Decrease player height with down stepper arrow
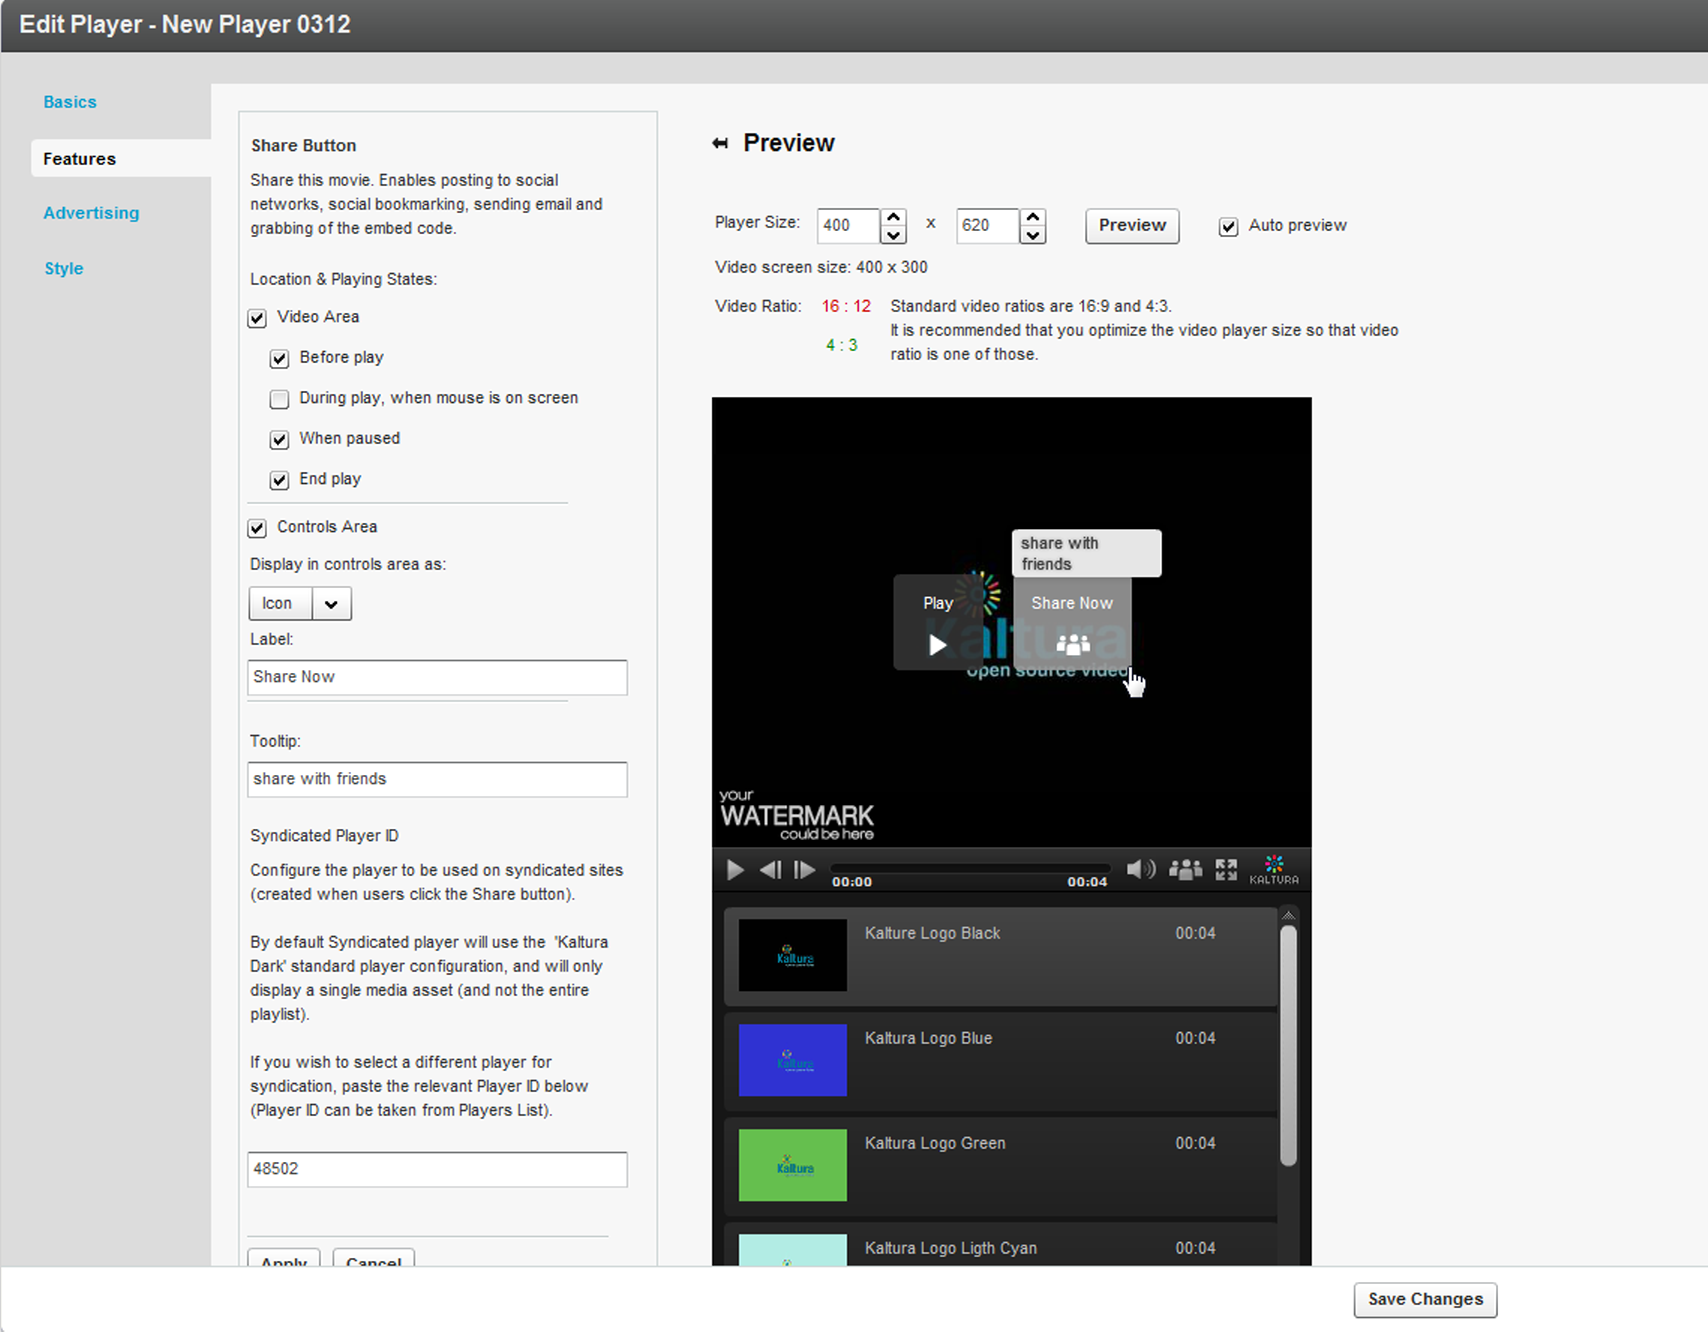This screenshot has height=1332, width=1708. [1033, 235]
